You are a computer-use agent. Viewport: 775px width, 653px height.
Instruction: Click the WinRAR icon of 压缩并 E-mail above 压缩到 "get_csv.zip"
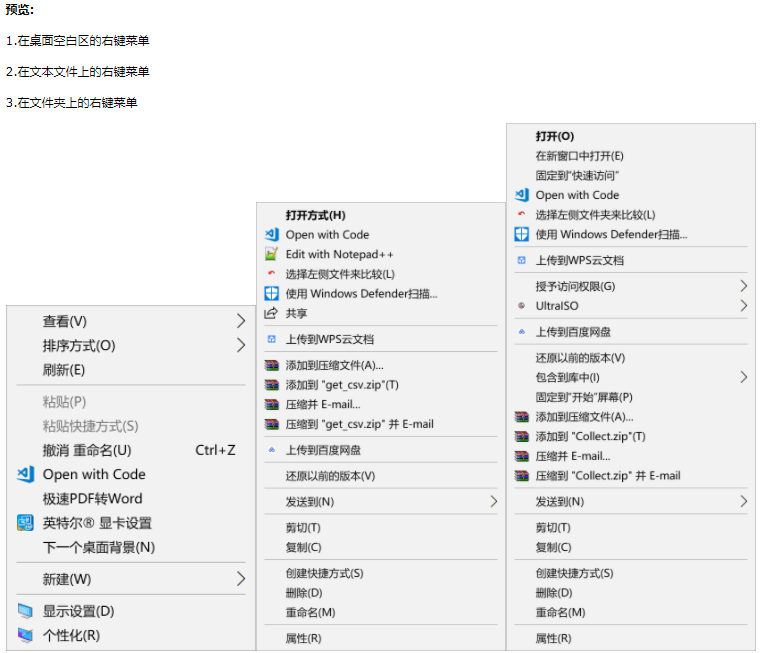[272, 404]
